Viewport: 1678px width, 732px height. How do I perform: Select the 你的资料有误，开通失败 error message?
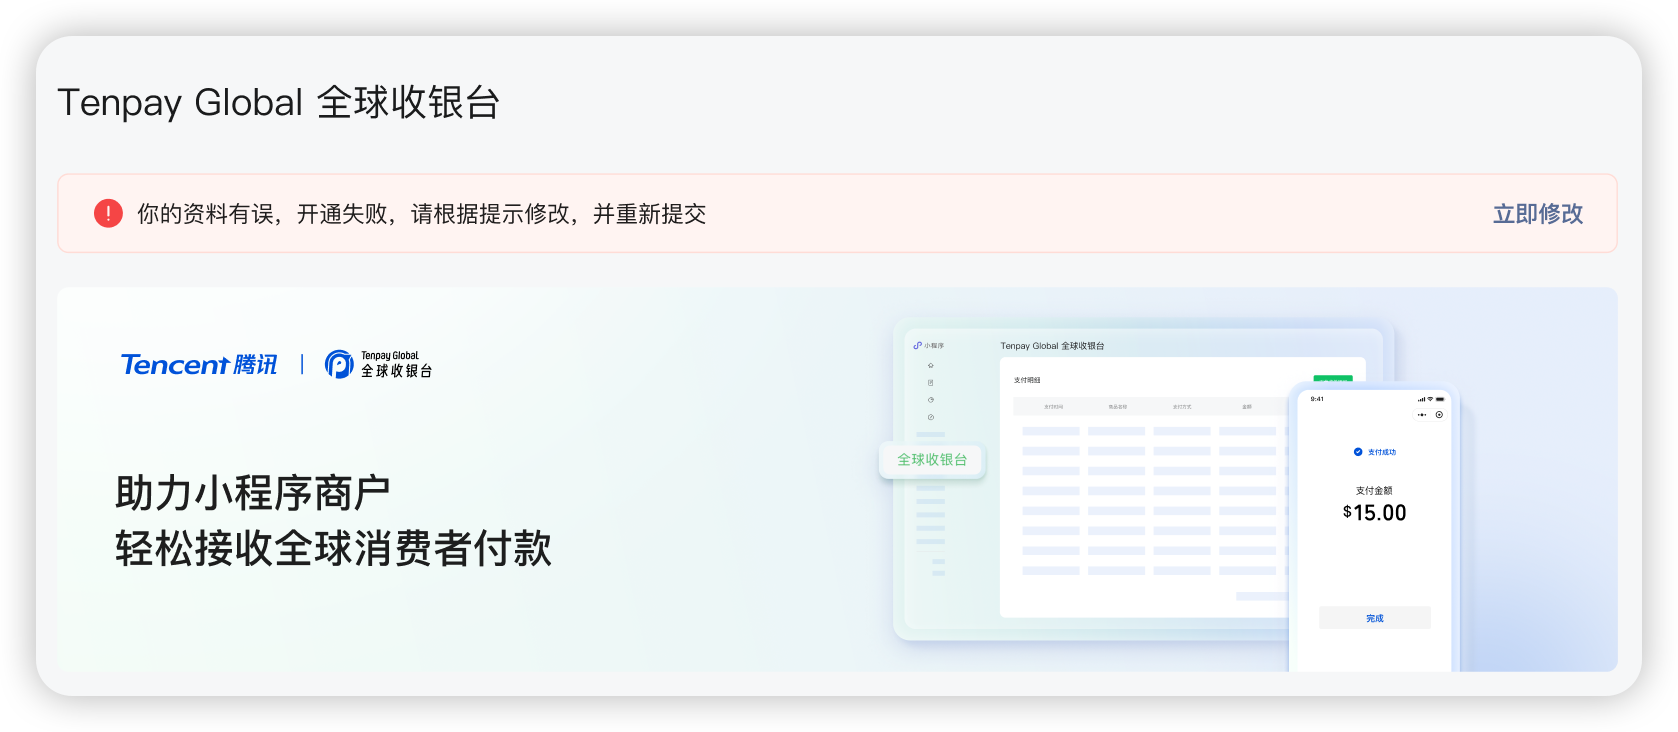pos(421,214)
